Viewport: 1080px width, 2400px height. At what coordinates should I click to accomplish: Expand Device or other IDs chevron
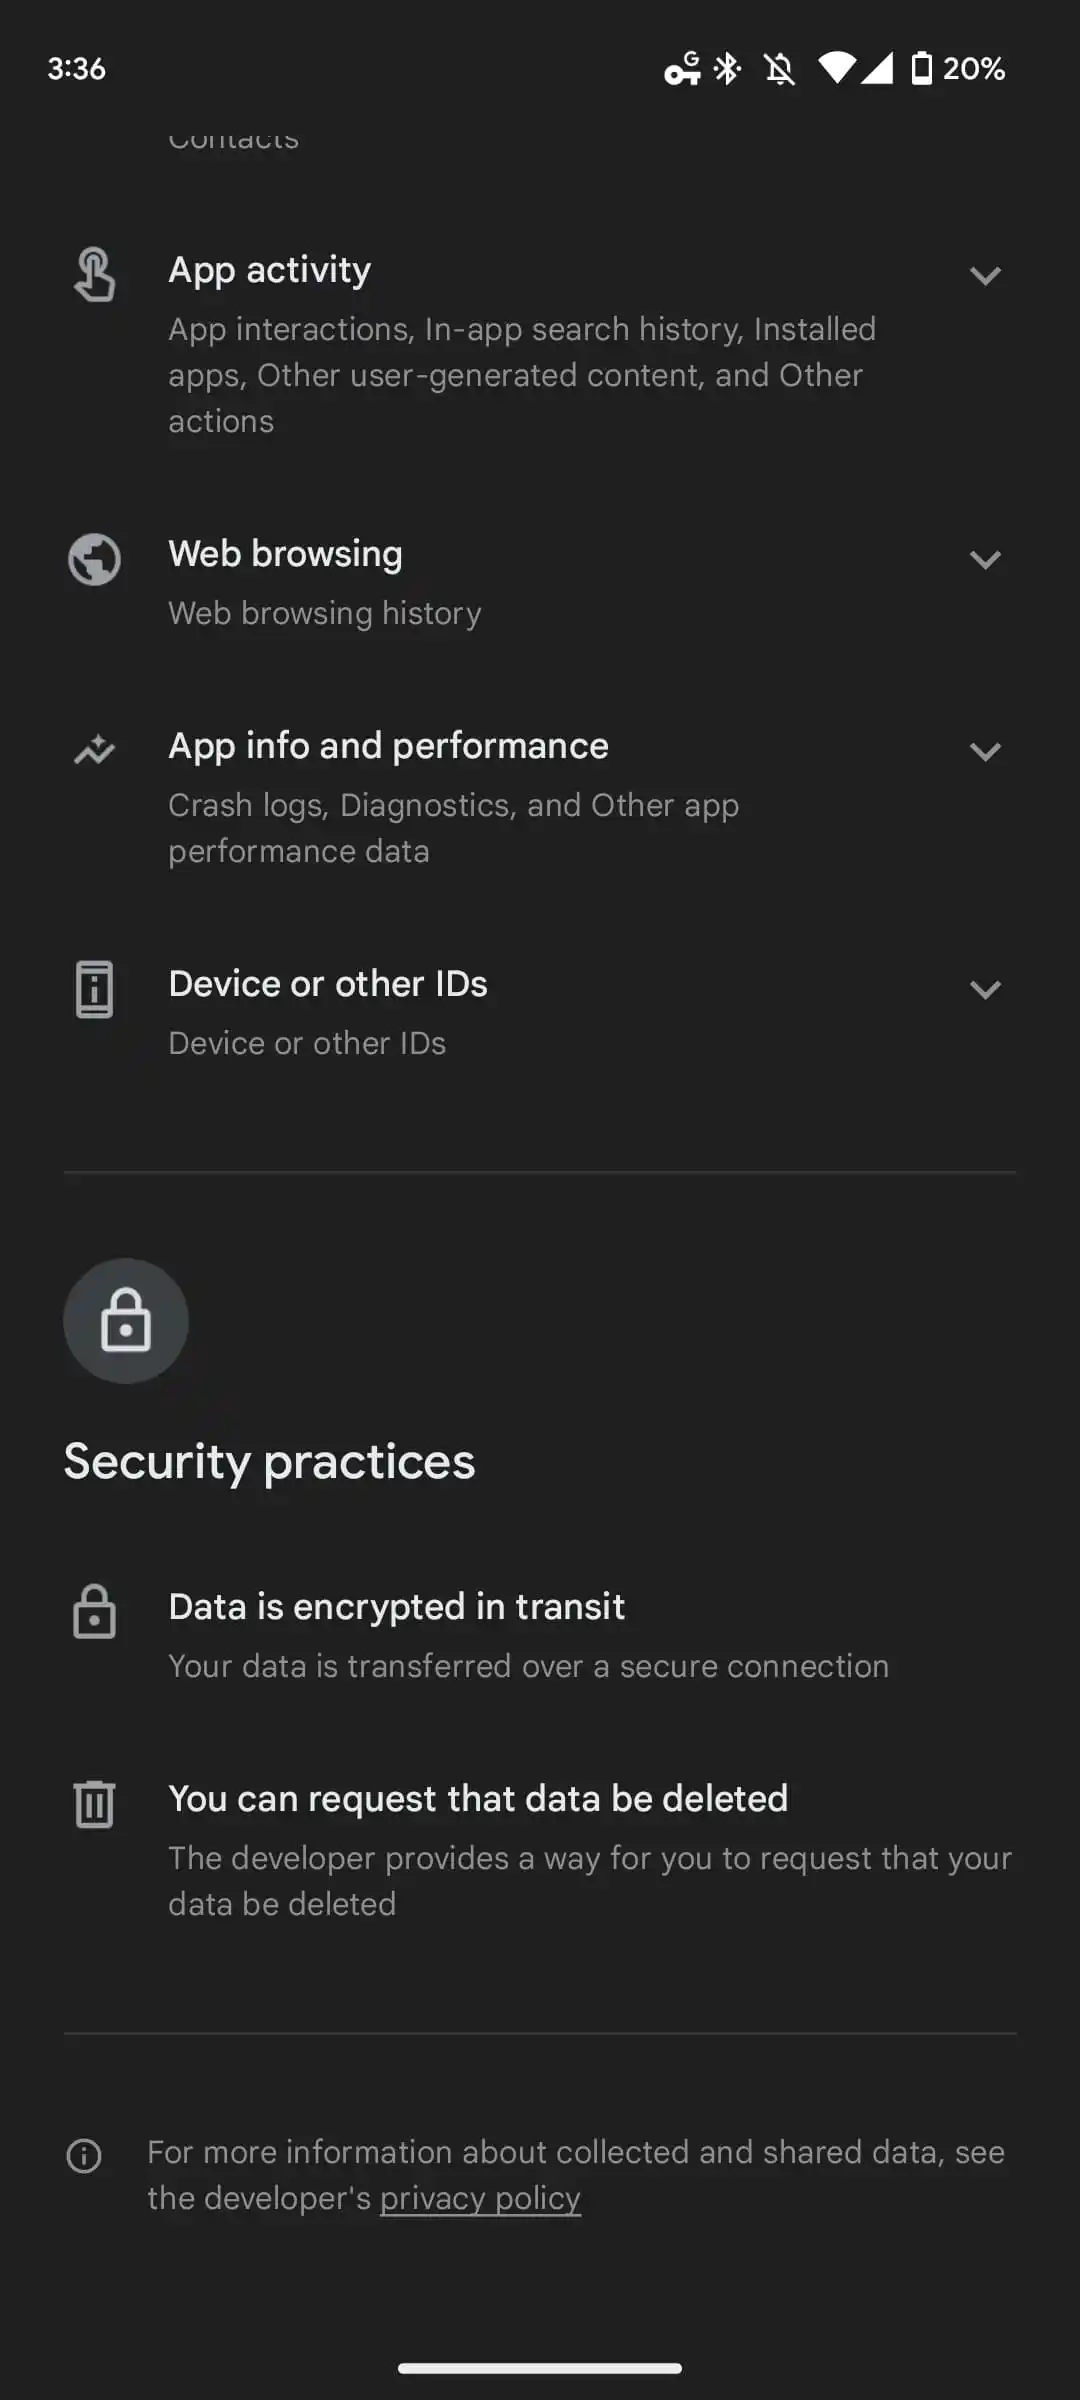pyautogui.click(x=985, y=990)
